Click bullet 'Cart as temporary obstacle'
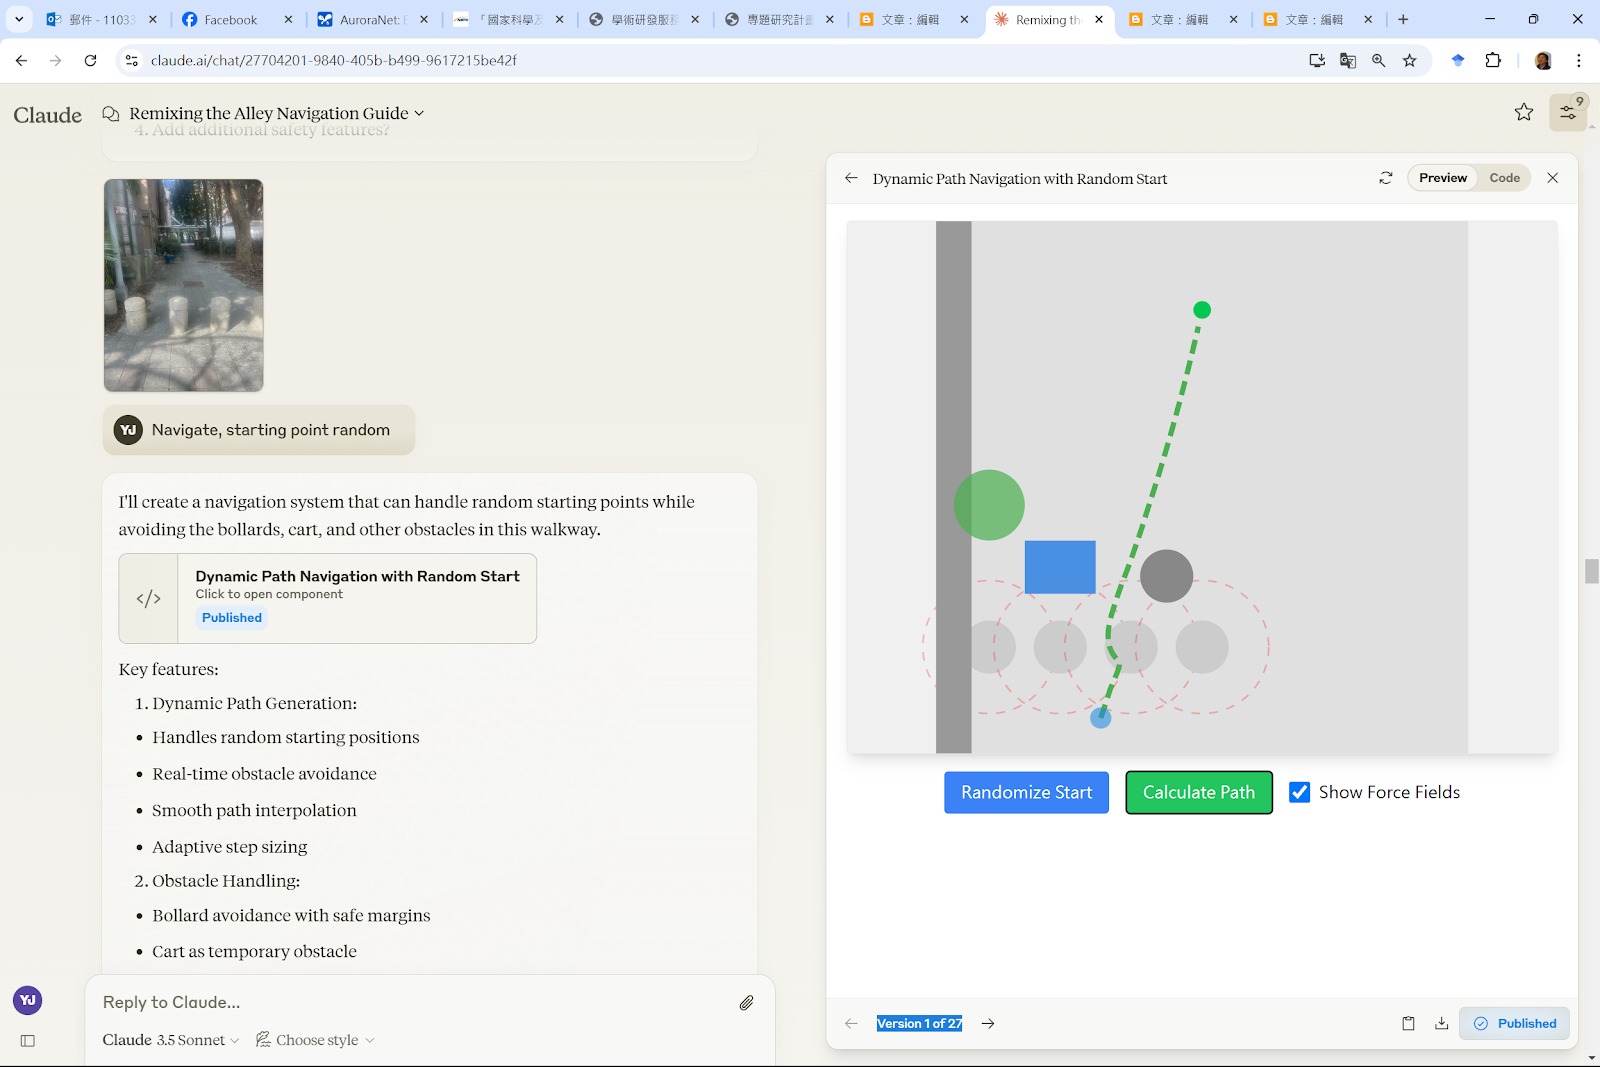This screenshot has height=1067, width=1600. tap(254, 951)
